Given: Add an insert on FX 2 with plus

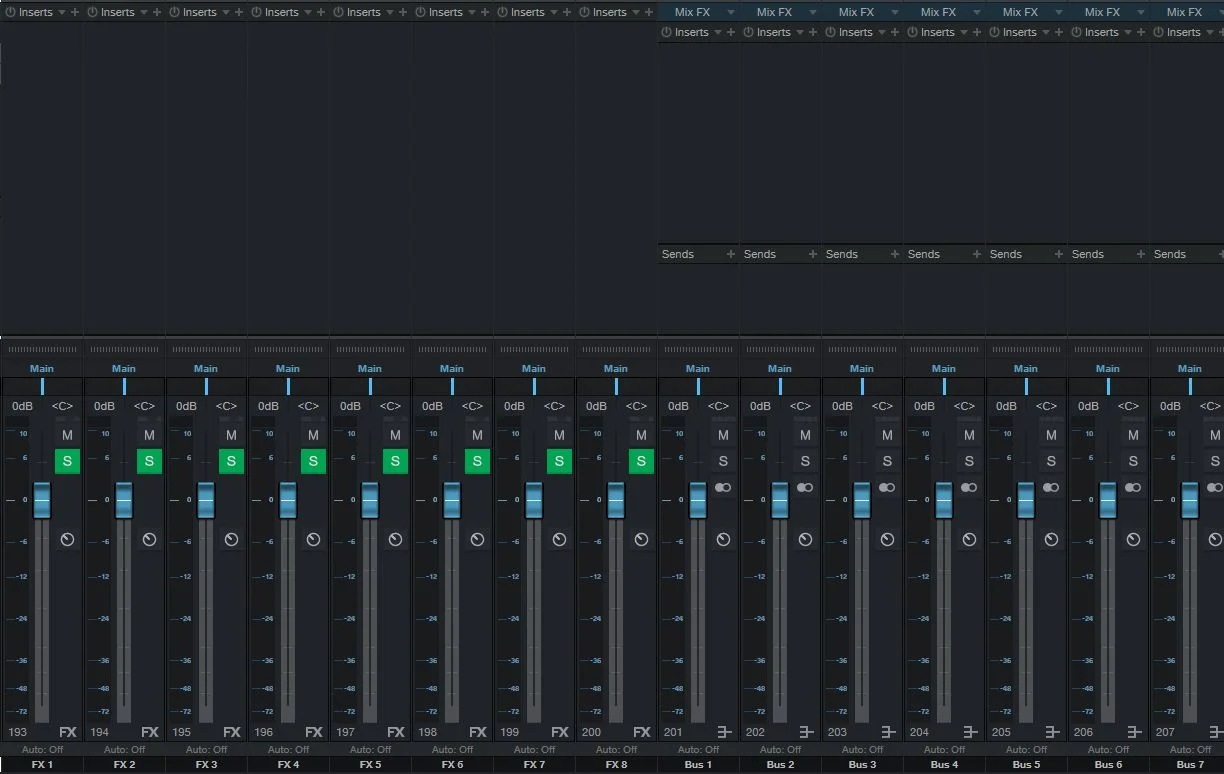Looking at the screenshot, I should [x=157, y=12].
